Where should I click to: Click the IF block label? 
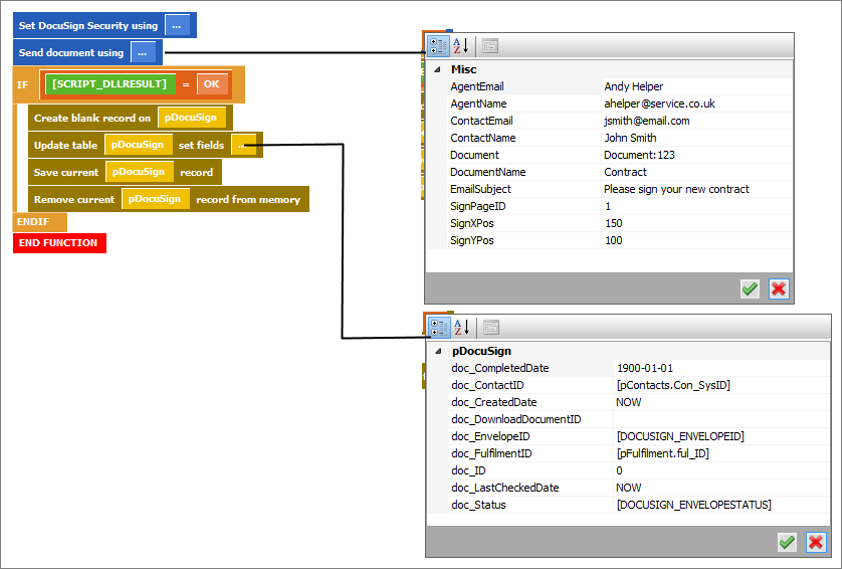coord(23,85)
